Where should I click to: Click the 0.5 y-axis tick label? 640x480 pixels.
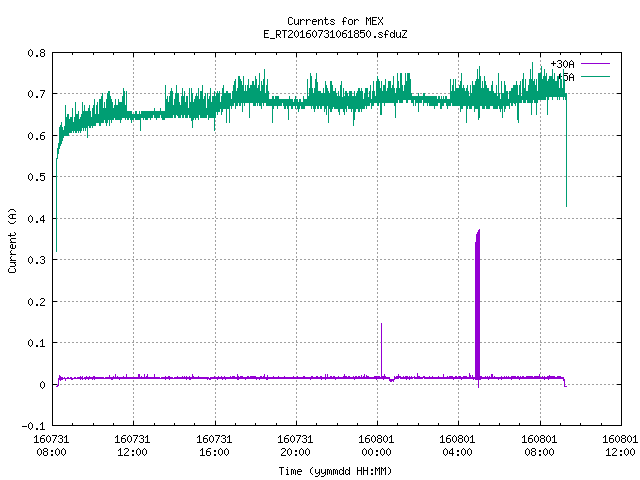coord(37,177)
